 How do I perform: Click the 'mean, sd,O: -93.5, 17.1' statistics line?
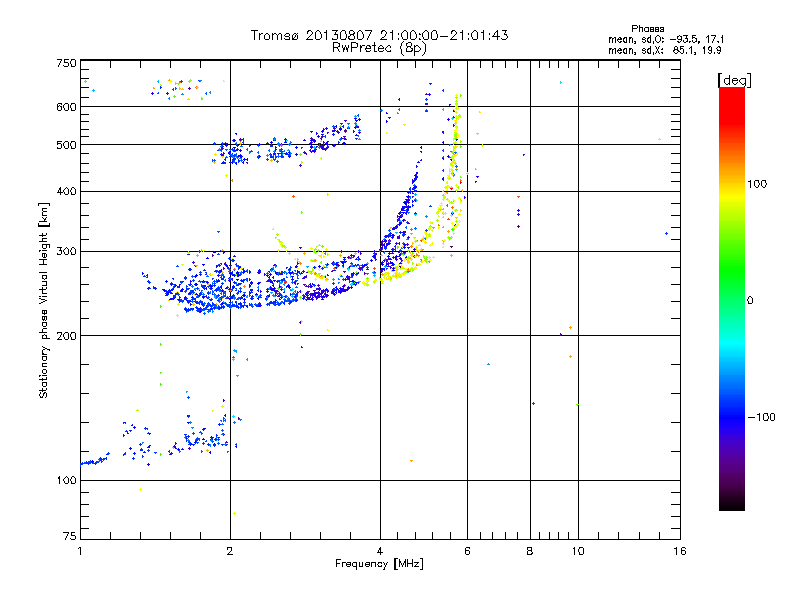coord(666,39)
